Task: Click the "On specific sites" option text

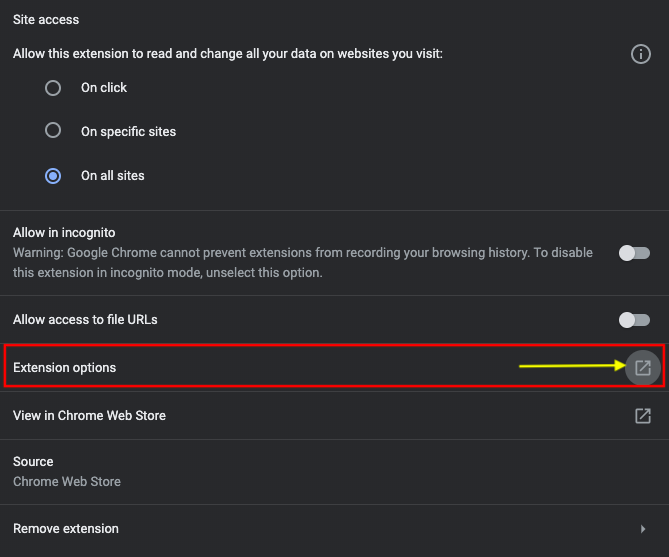Action: point(128,132)
